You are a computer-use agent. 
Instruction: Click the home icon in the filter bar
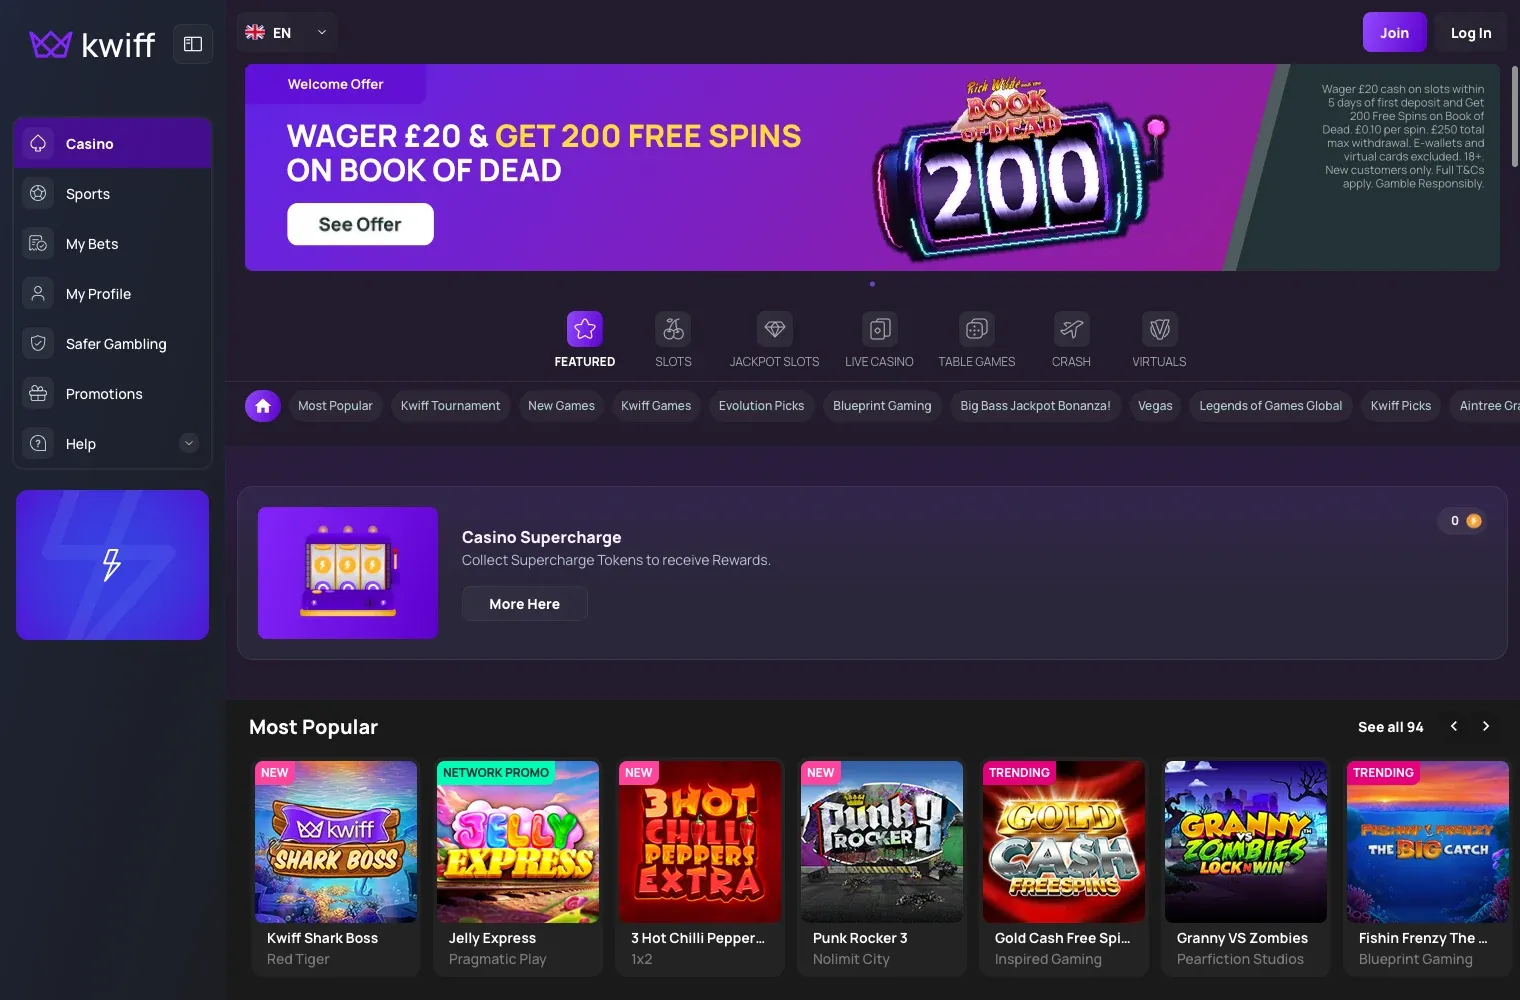(x=263, y=405)
